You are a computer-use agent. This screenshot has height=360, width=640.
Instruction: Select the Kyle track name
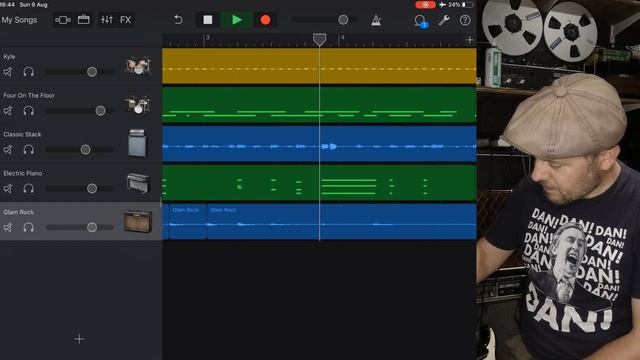9,57
